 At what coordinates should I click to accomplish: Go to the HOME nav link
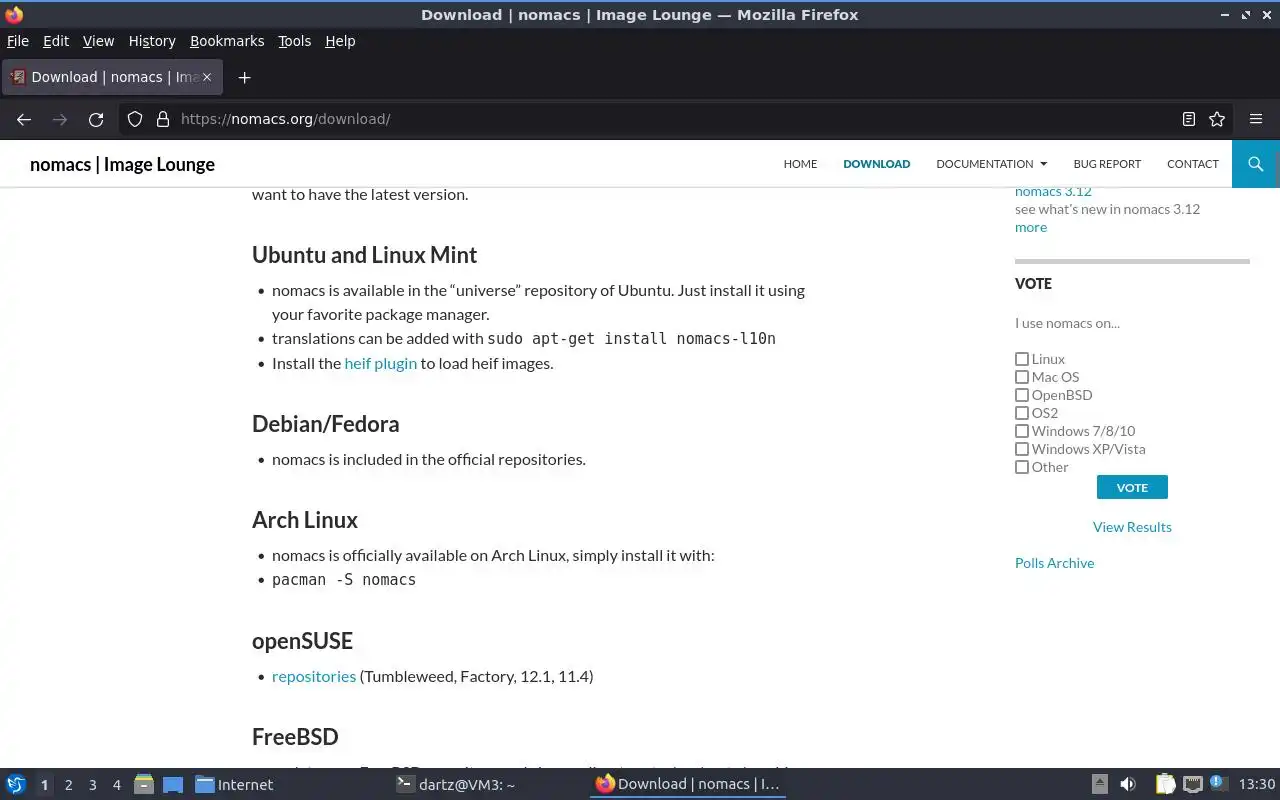[x=800, y=164]
